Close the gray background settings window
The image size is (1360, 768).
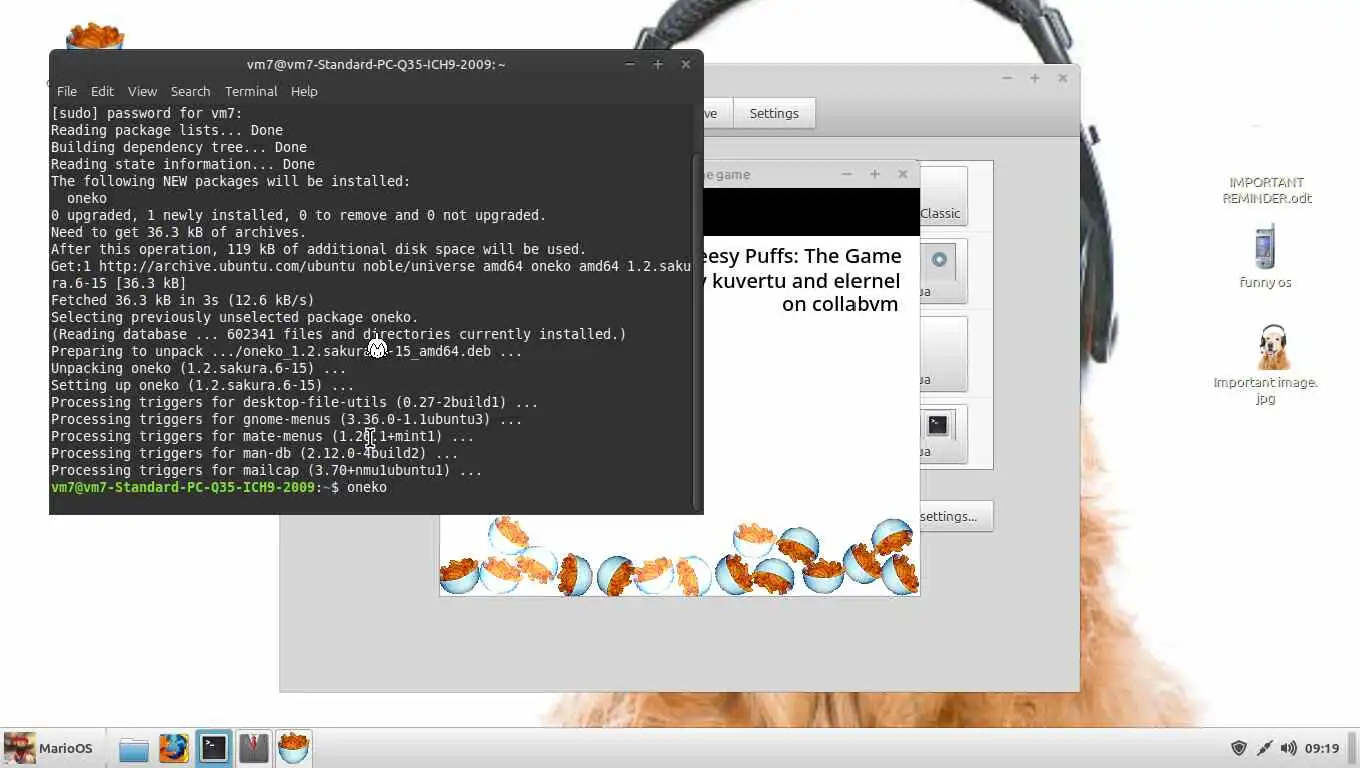click(x=1063, y=78)
